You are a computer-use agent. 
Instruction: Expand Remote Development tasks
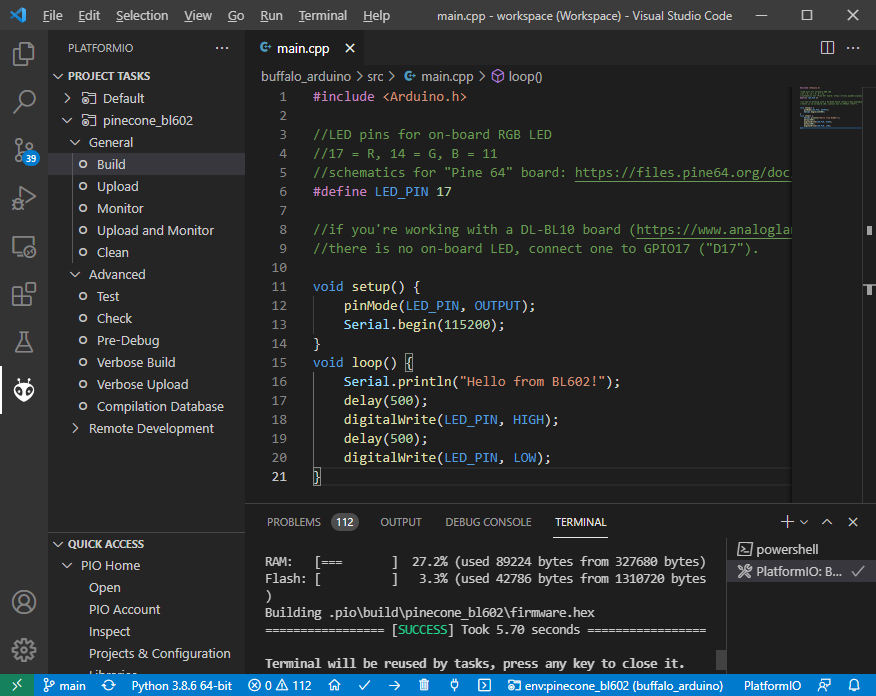pos(75,428)
